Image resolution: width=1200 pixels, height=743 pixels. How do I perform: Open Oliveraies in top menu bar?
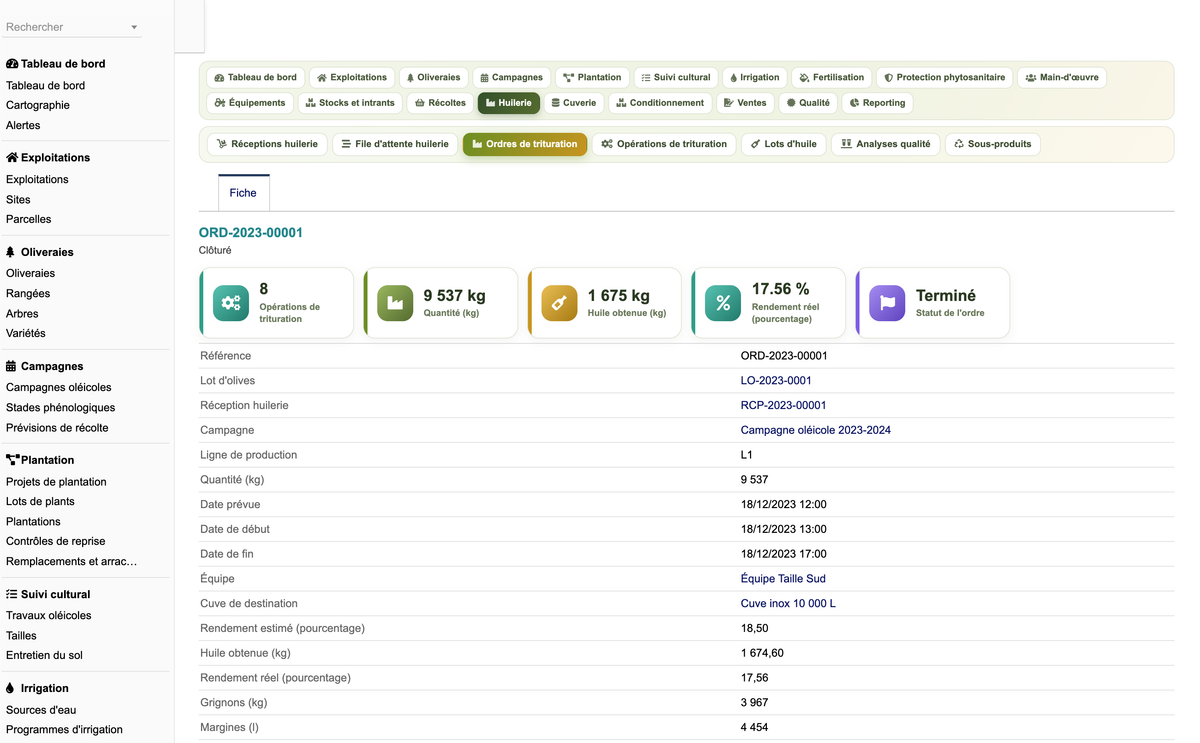pos(433,77)
